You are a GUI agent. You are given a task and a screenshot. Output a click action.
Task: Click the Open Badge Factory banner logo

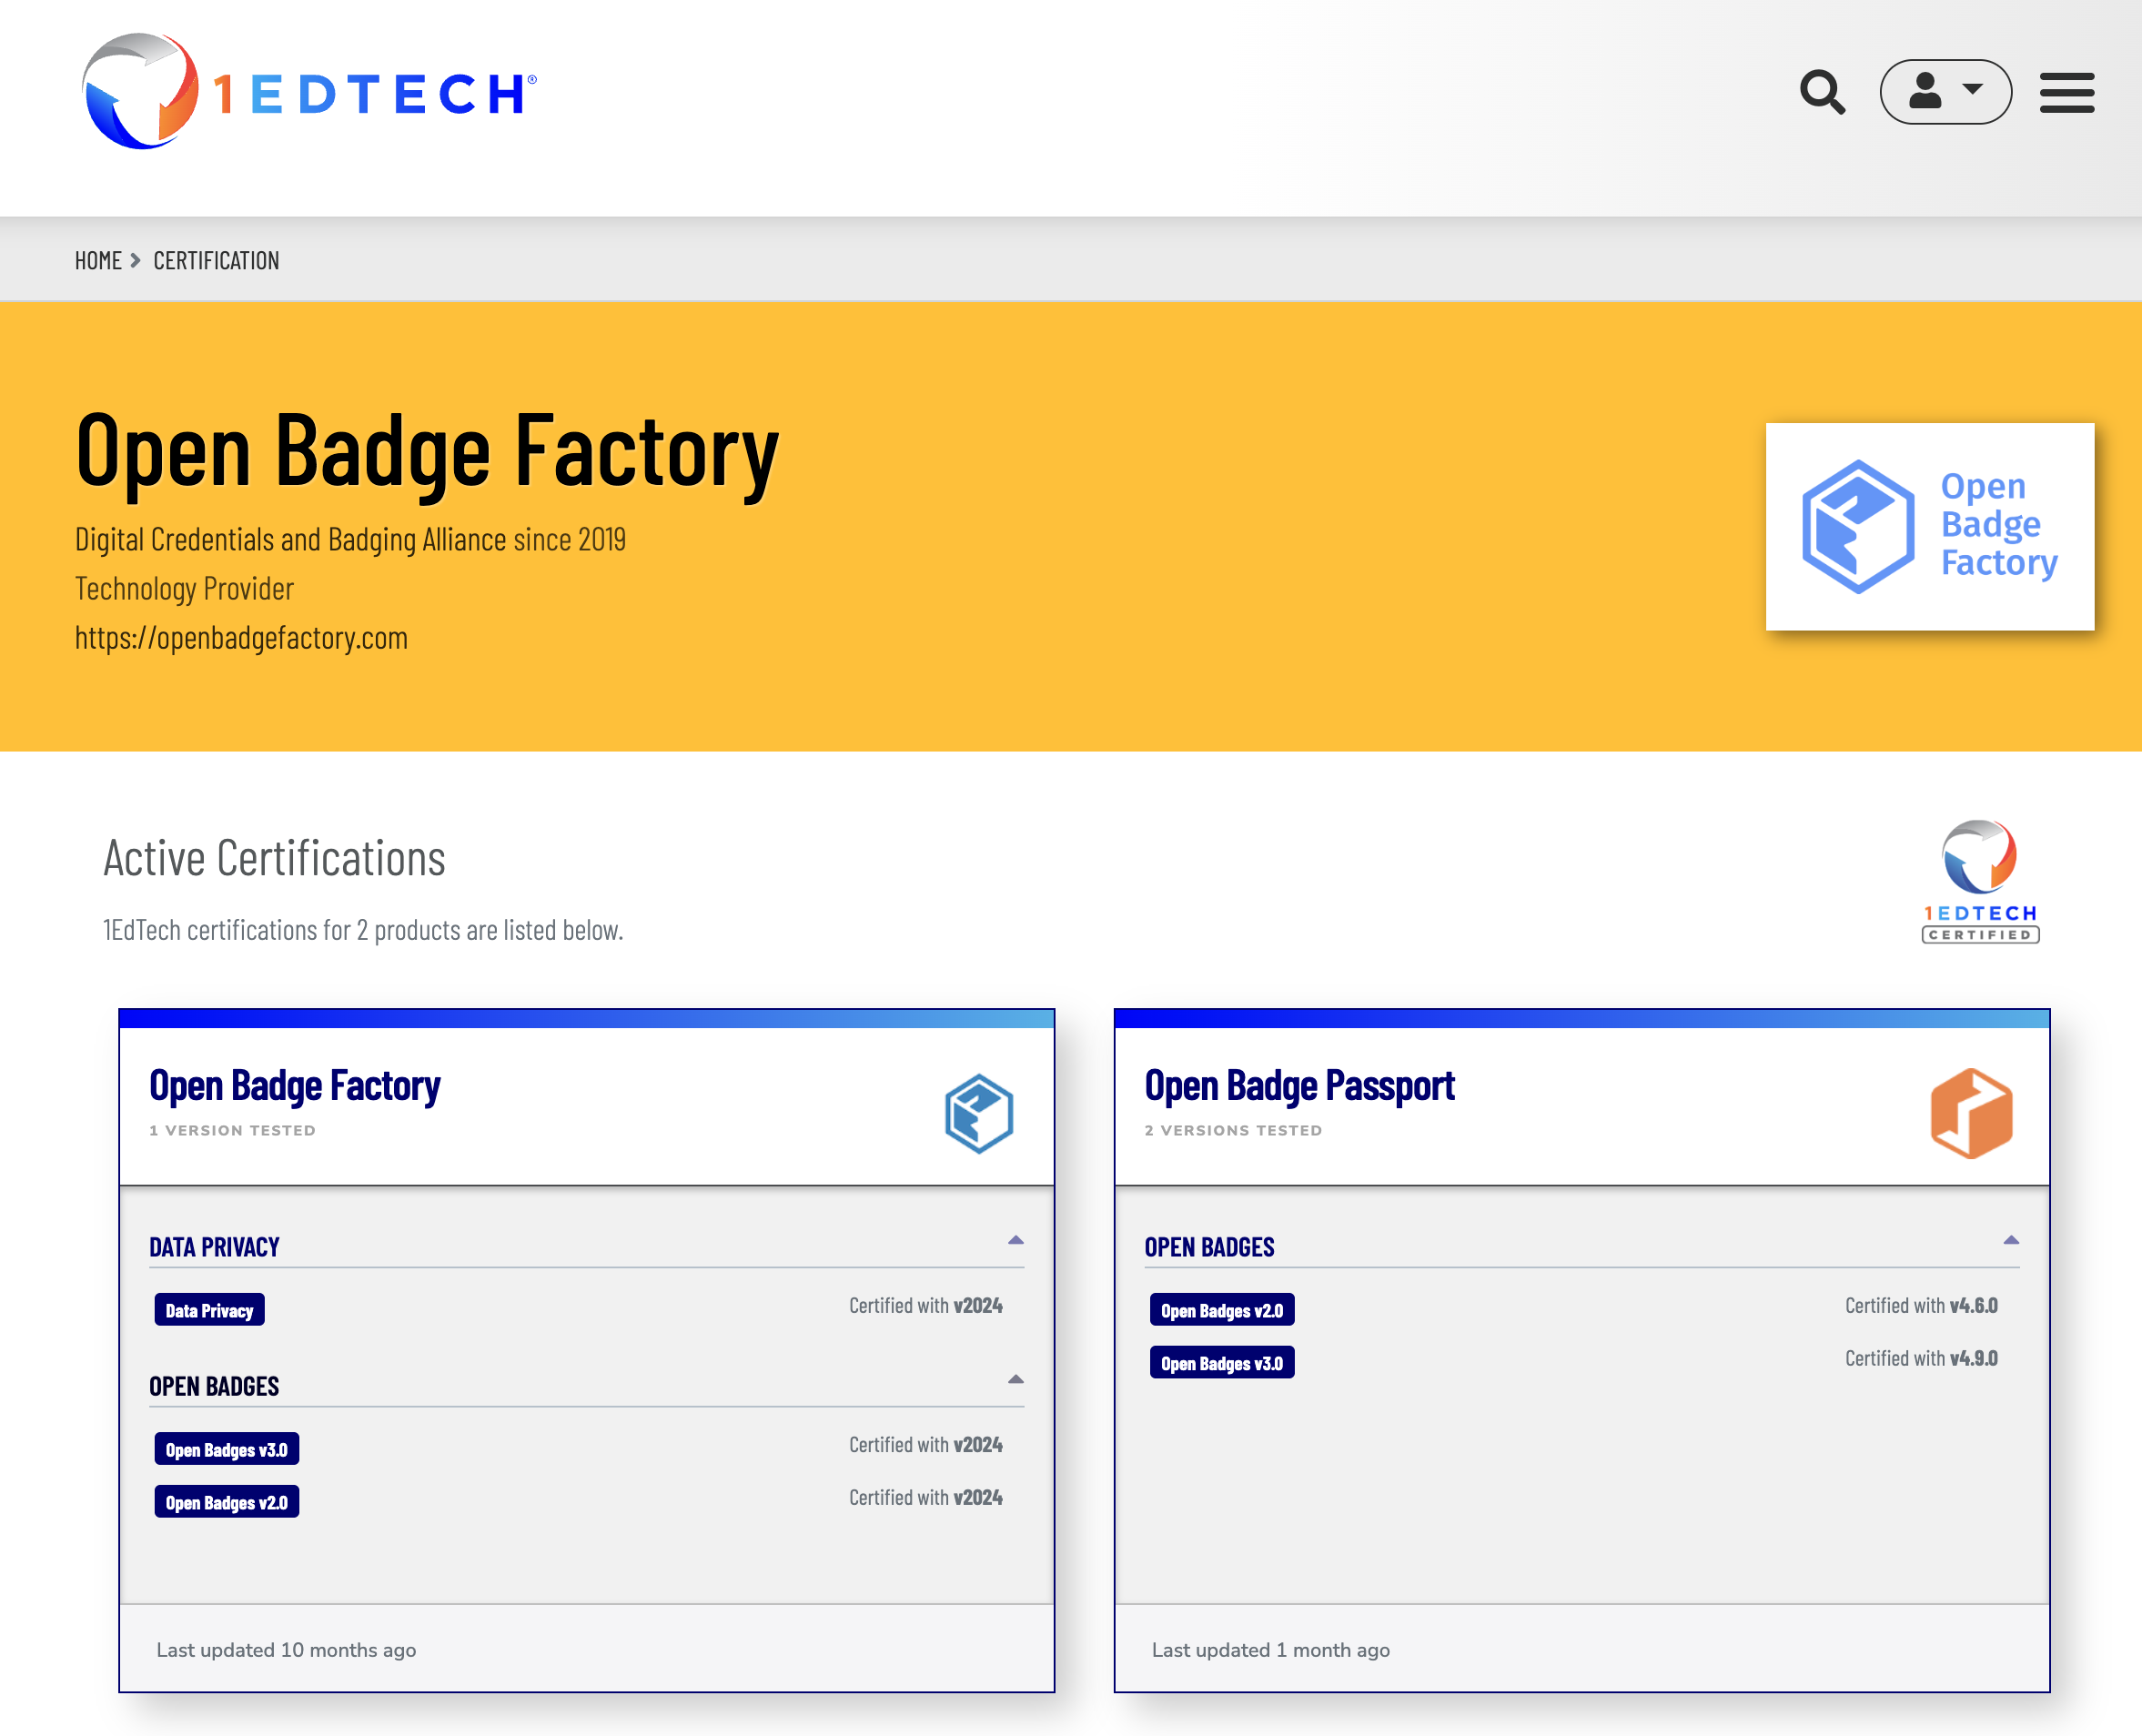click(x=1929, y=526)
